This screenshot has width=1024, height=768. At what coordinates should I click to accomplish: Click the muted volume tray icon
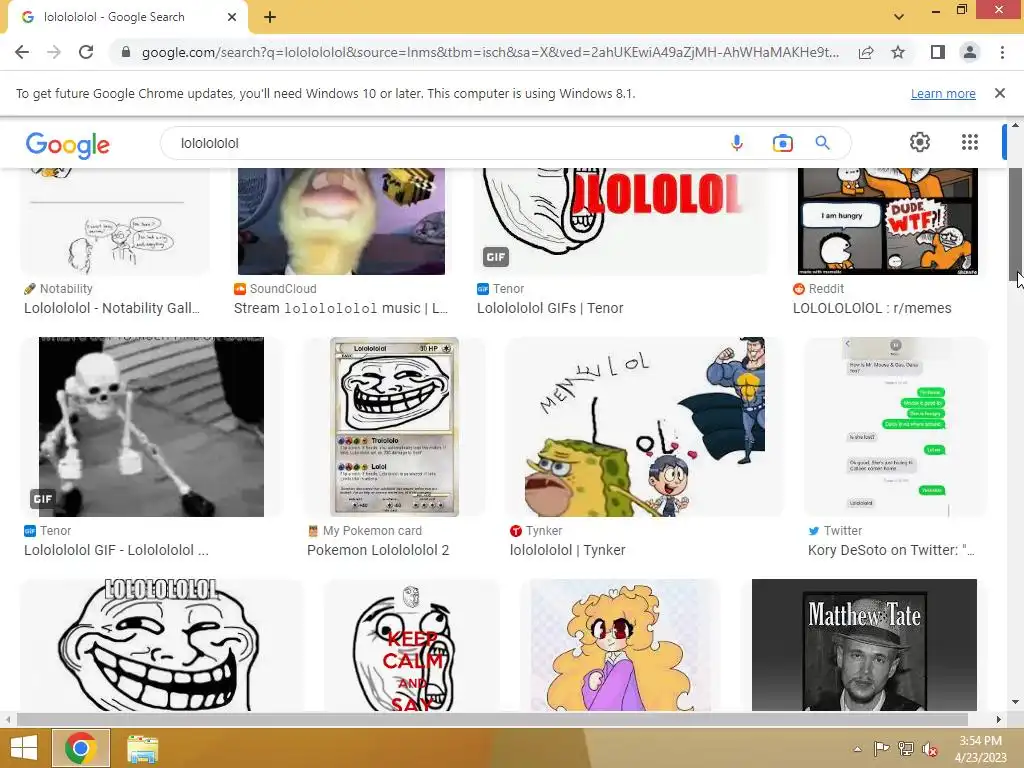[x=929, y=749]
